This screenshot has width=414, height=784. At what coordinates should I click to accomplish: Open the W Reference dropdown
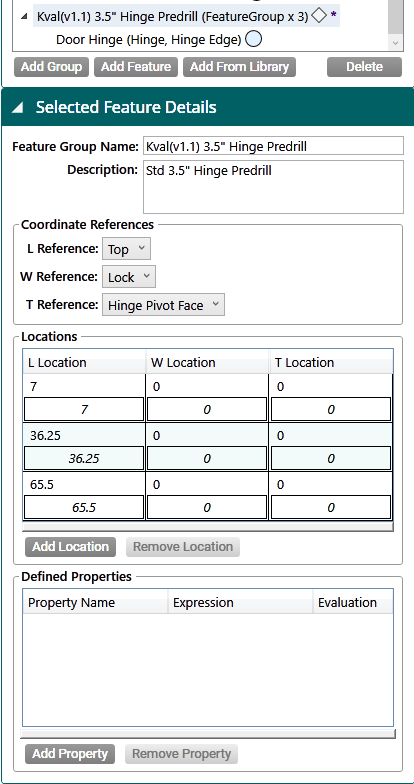coord(129,277)
